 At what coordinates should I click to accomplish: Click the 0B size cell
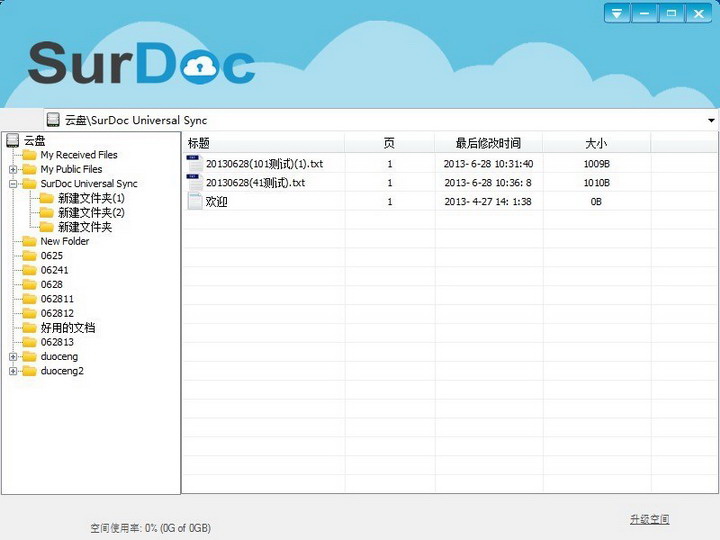click(596, 202)
